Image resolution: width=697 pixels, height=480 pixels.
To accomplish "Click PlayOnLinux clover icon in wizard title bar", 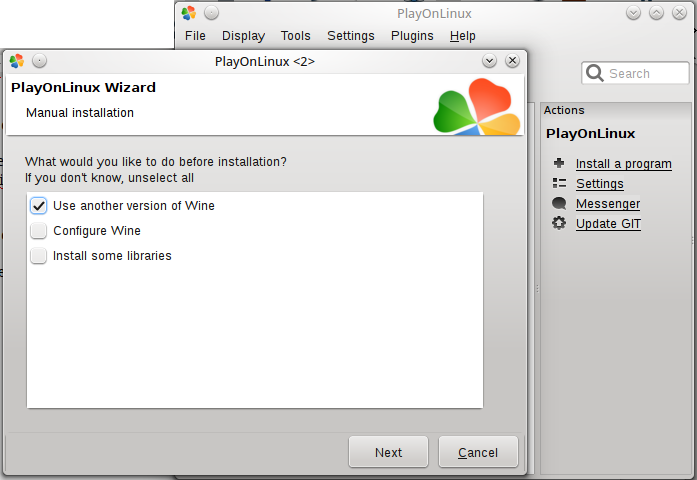I will click(x=17, y=61).
